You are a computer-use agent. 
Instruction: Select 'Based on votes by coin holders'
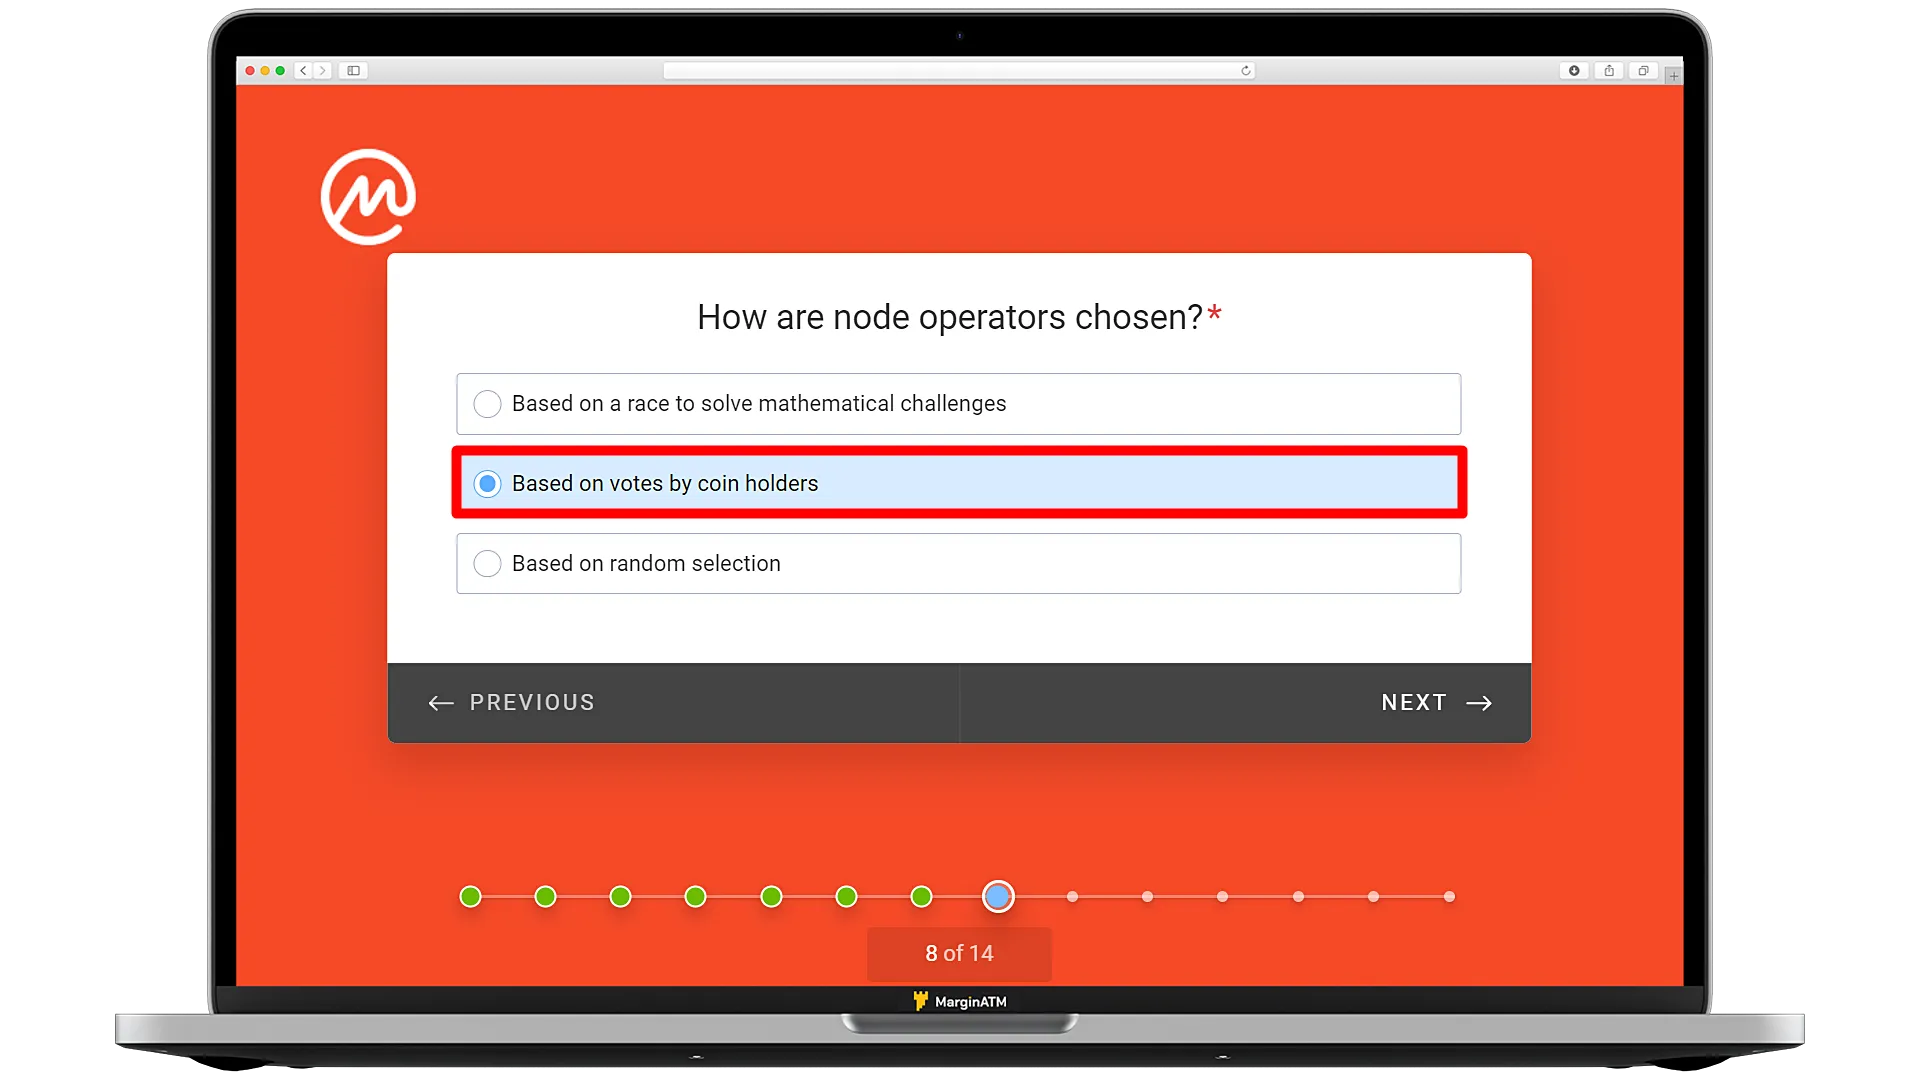487,483
